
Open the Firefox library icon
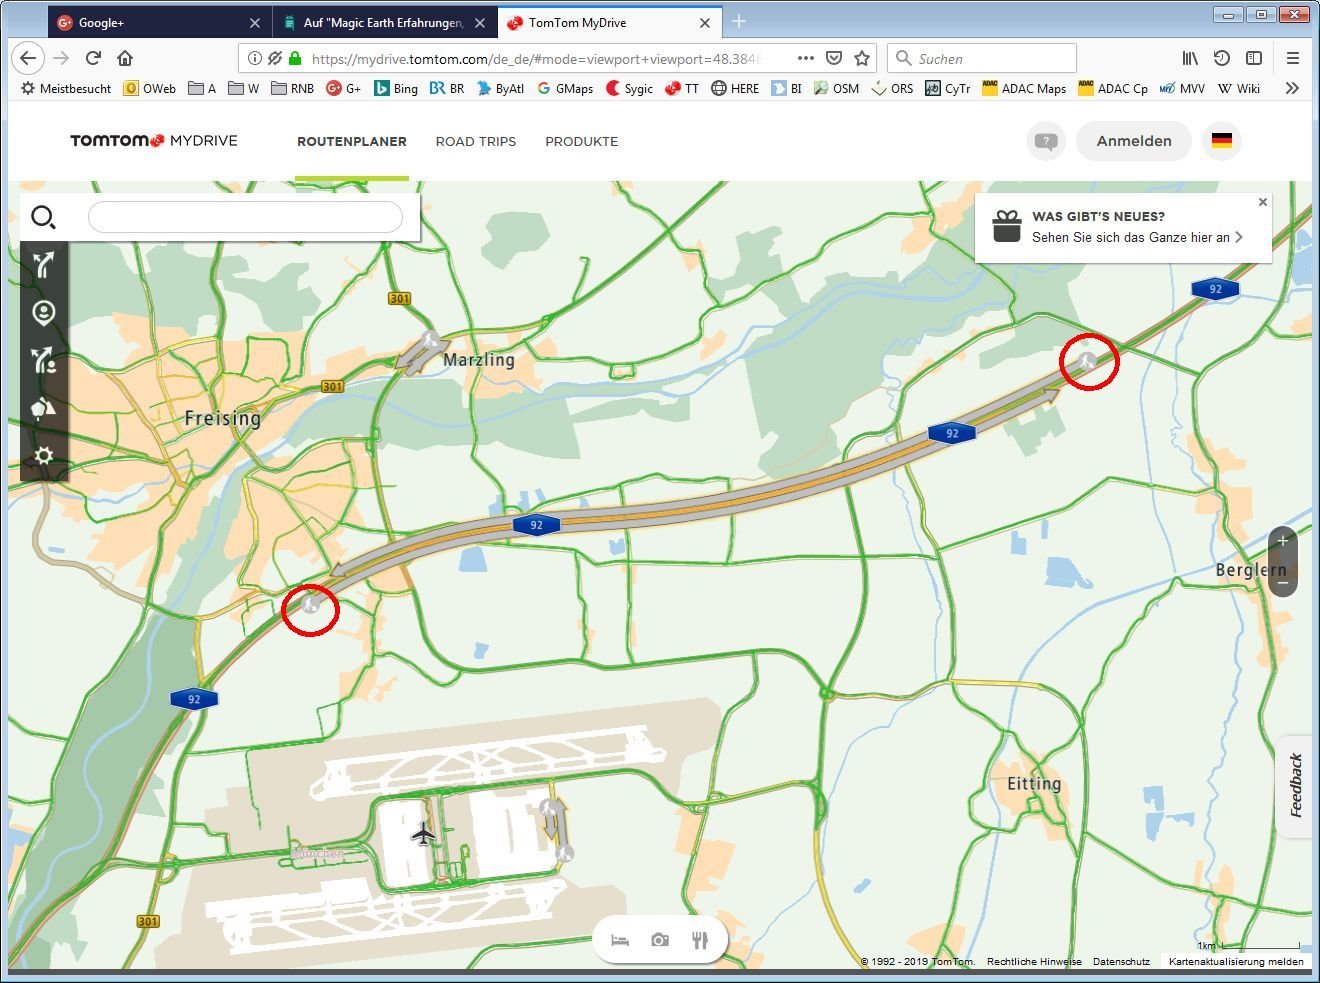[1190, 58]
